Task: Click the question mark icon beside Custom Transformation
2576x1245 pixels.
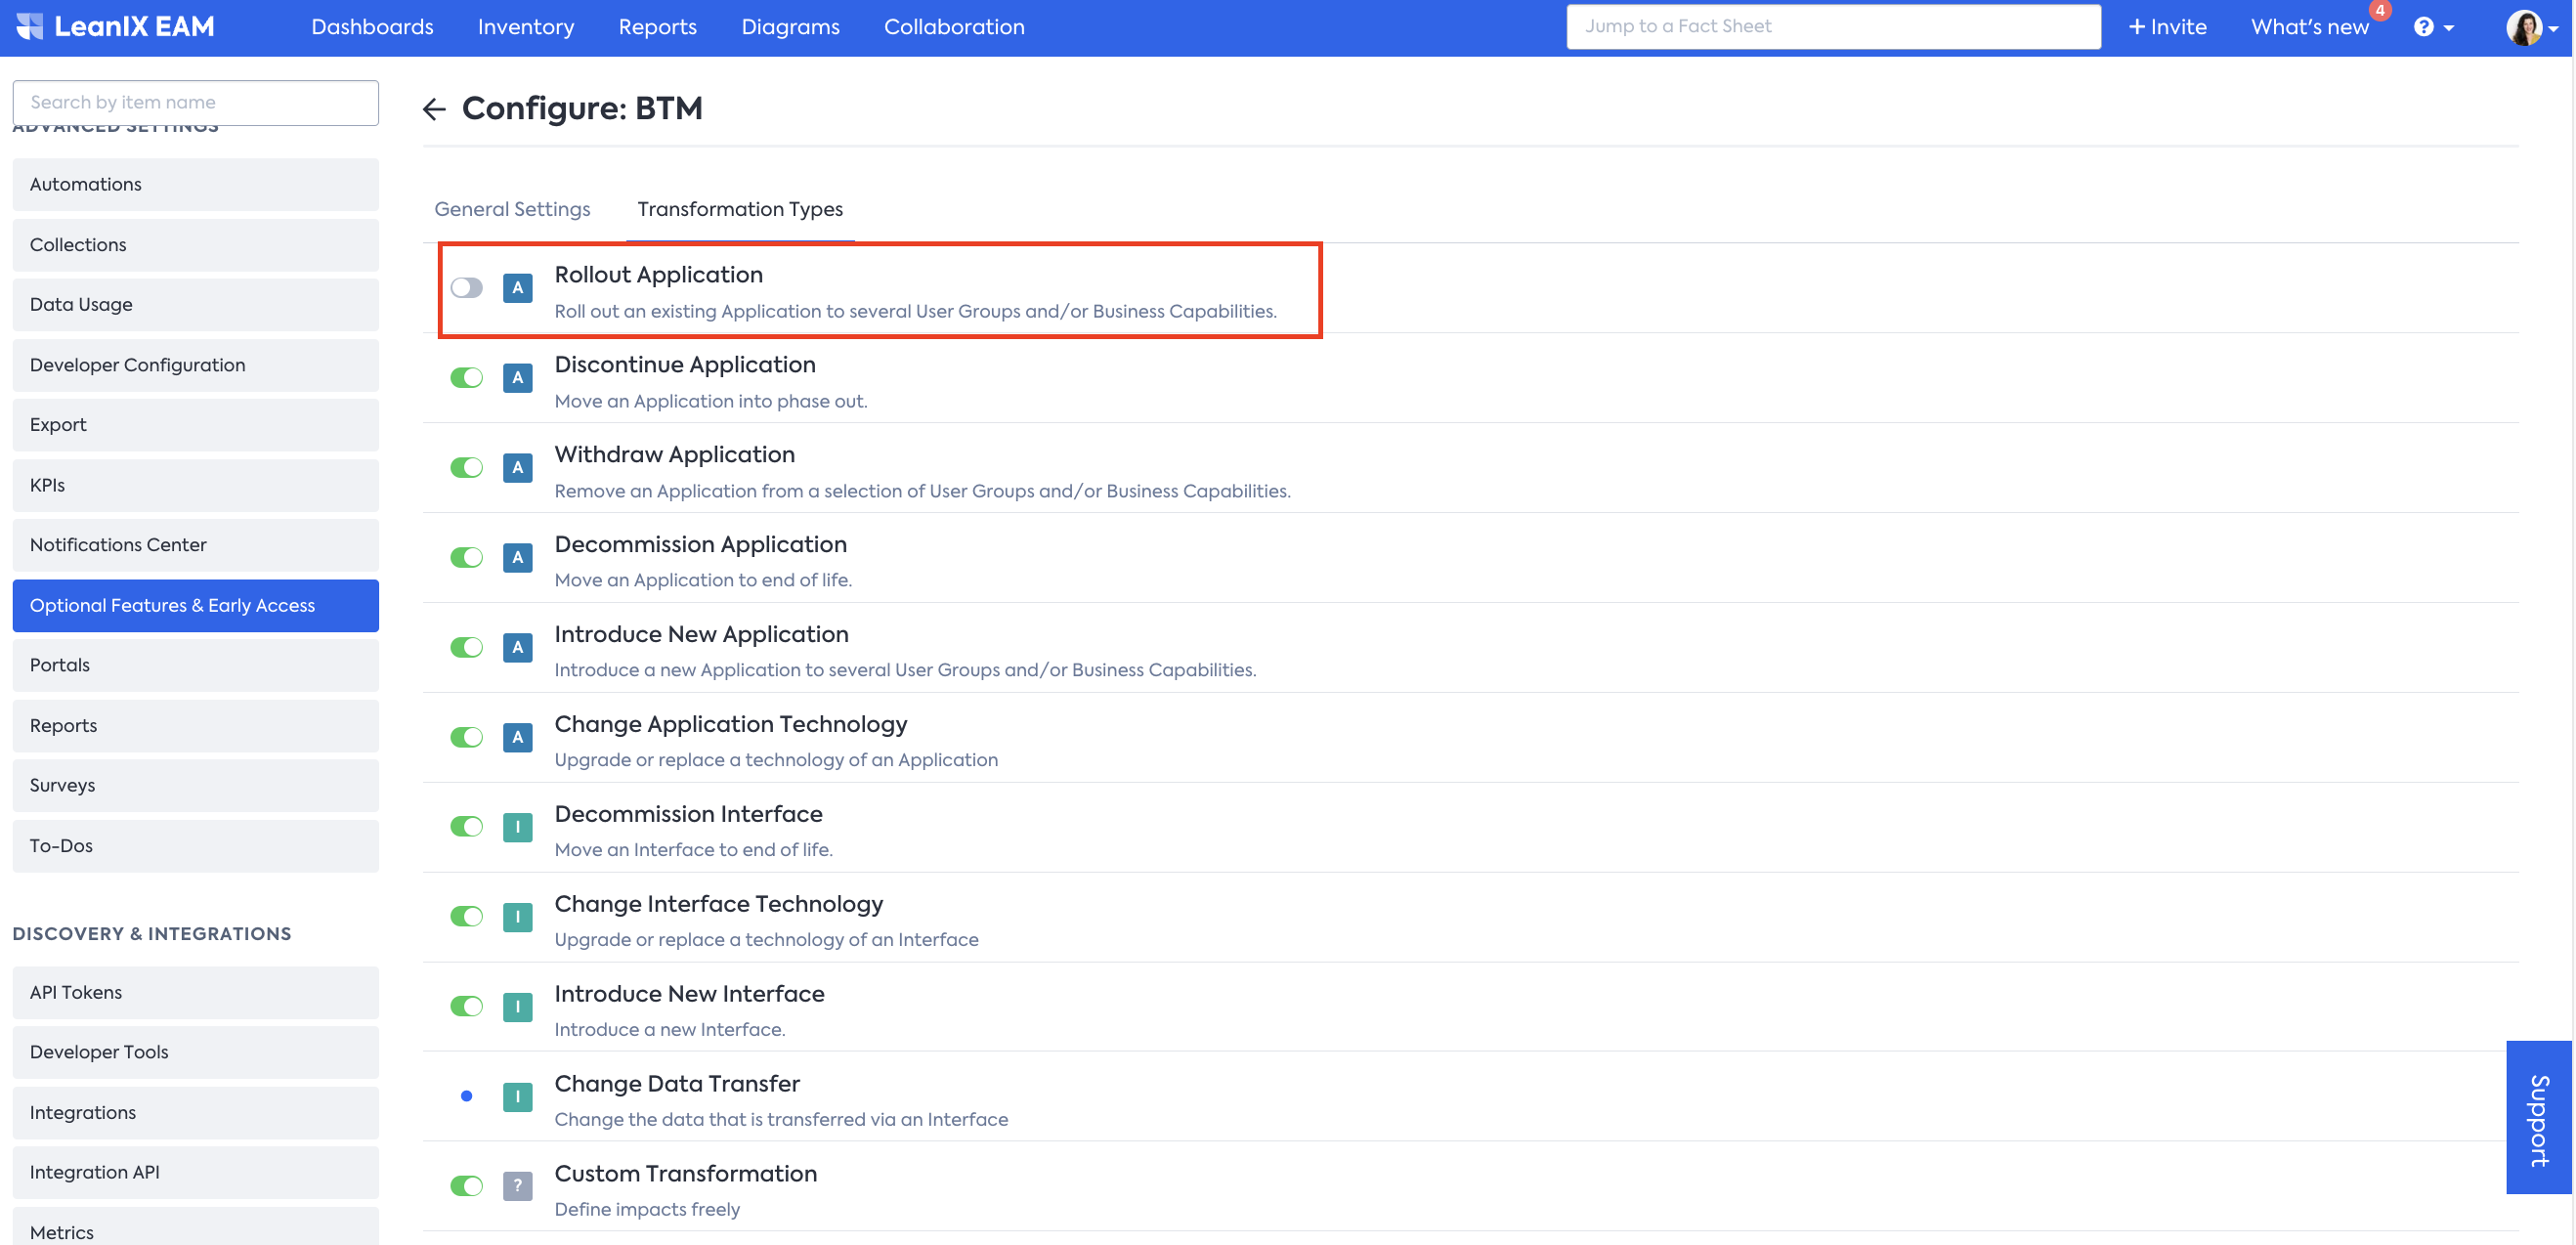Action: 517,1186
